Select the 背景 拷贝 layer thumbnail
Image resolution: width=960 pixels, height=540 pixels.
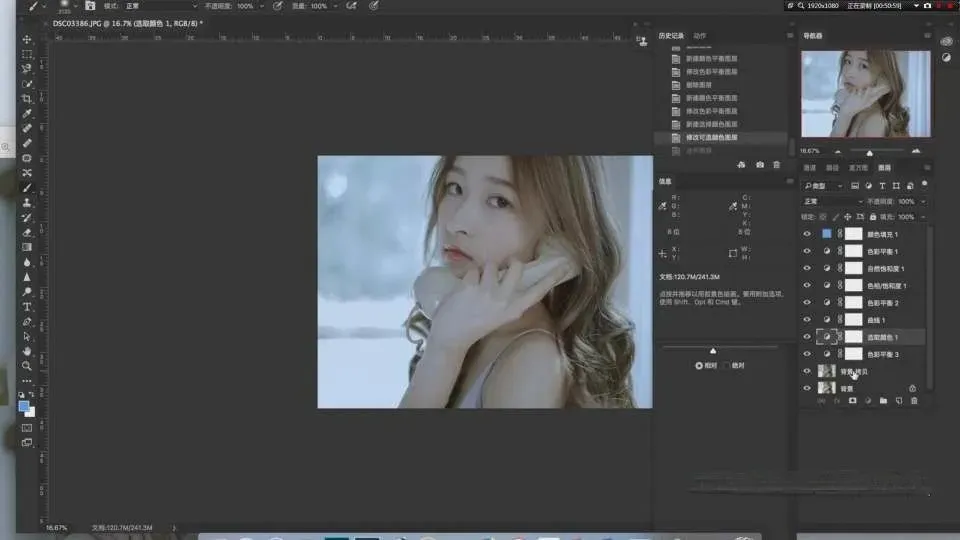click(827, 371)
